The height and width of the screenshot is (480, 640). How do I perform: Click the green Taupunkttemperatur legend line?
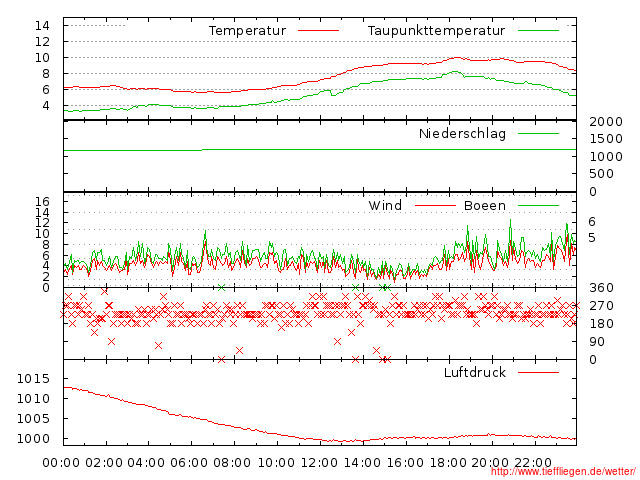(x=538, y=31)
